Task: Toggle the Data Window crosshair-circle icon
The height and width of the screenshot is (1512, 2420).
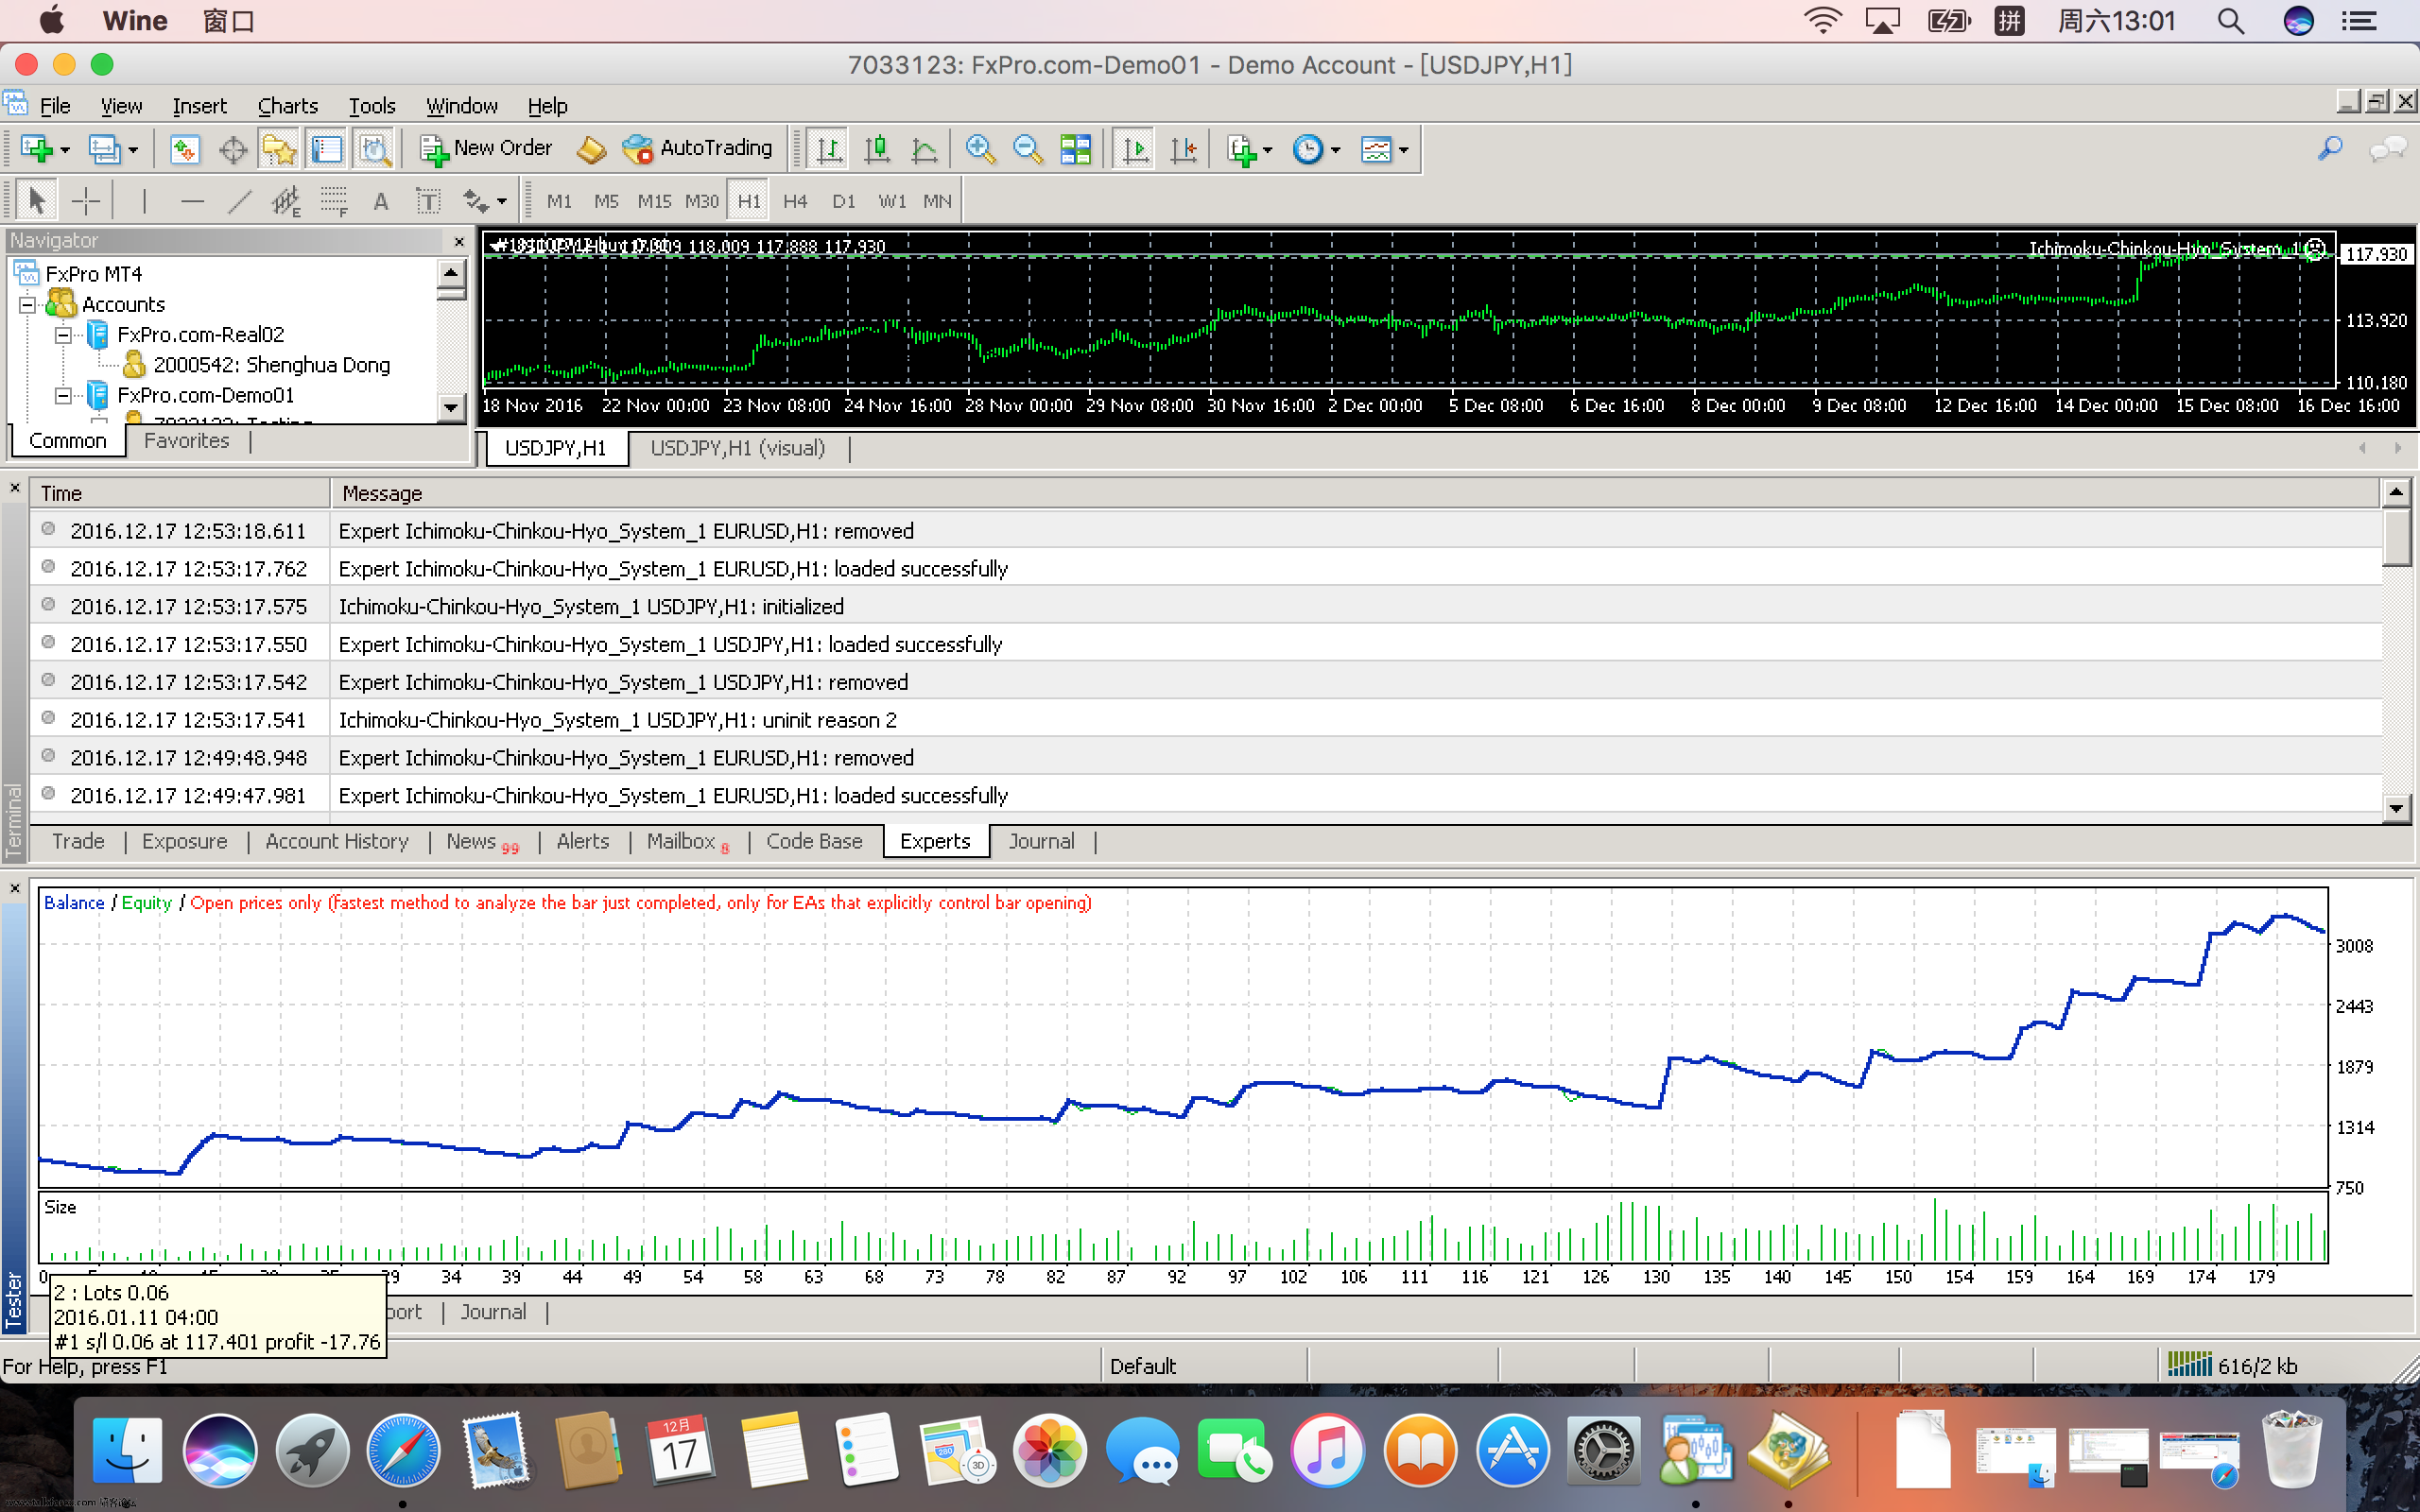Action: 233,150
